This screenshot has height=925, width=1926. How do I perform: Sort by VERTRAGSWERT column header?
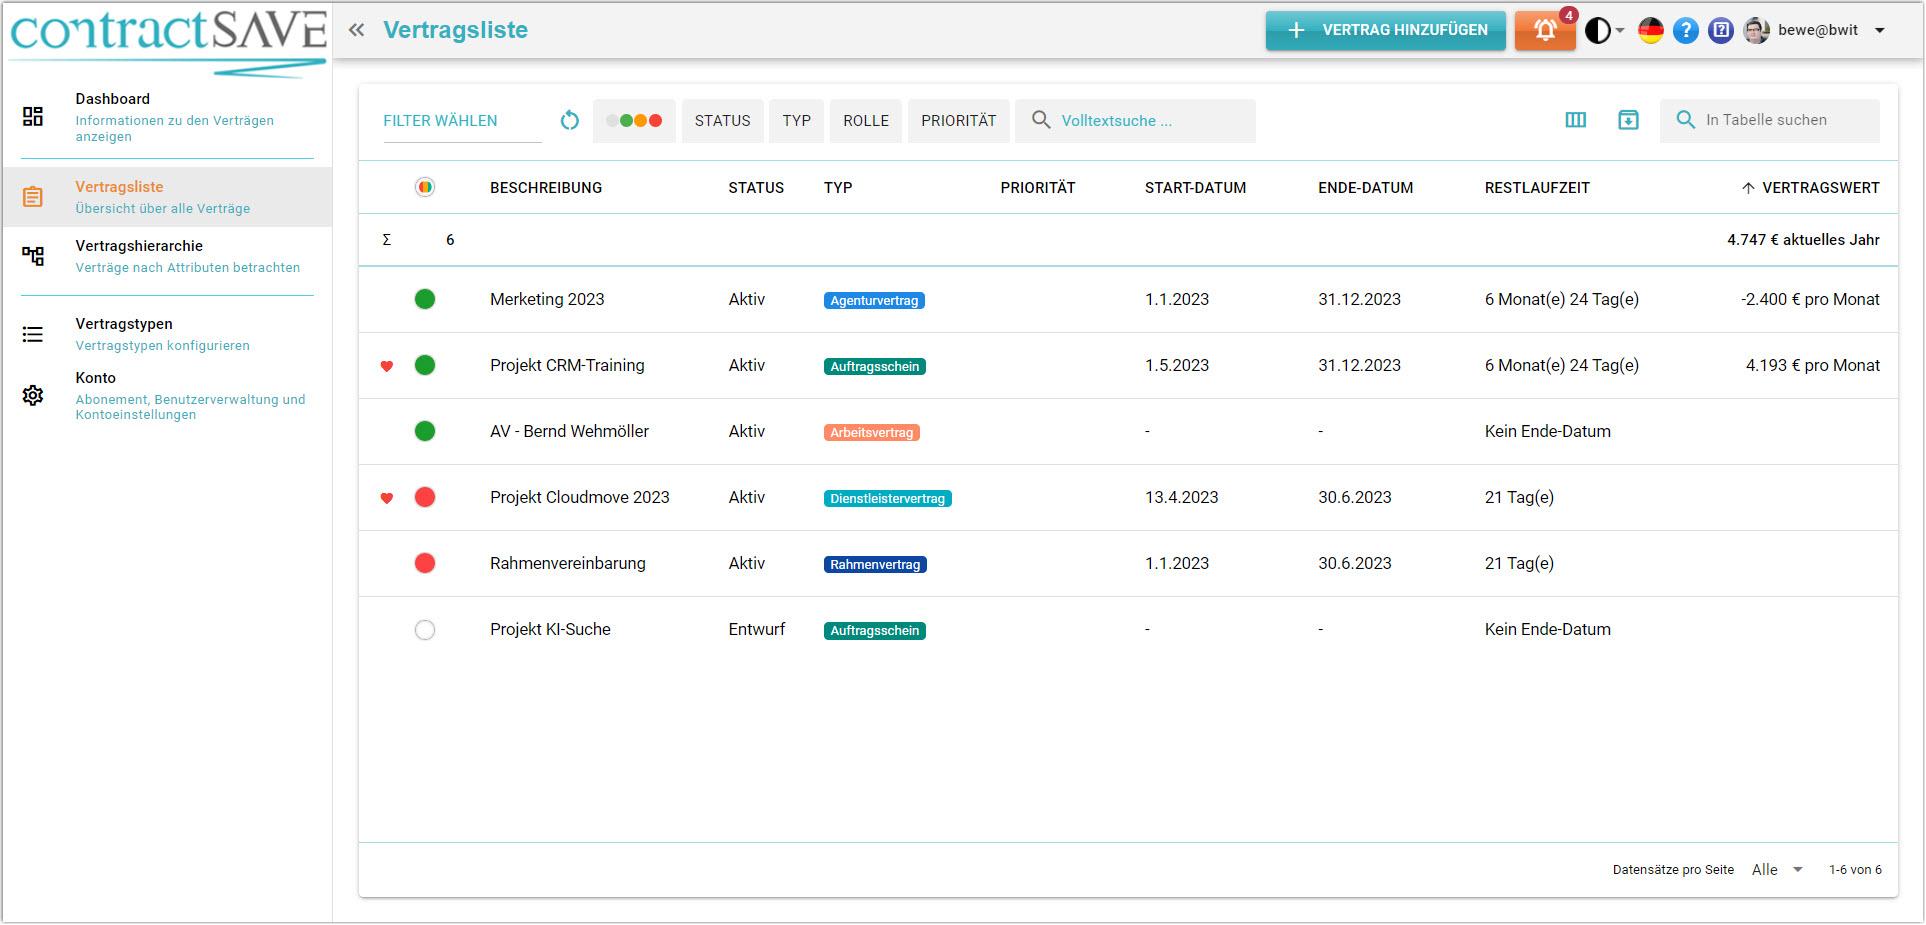(1820, 188)
